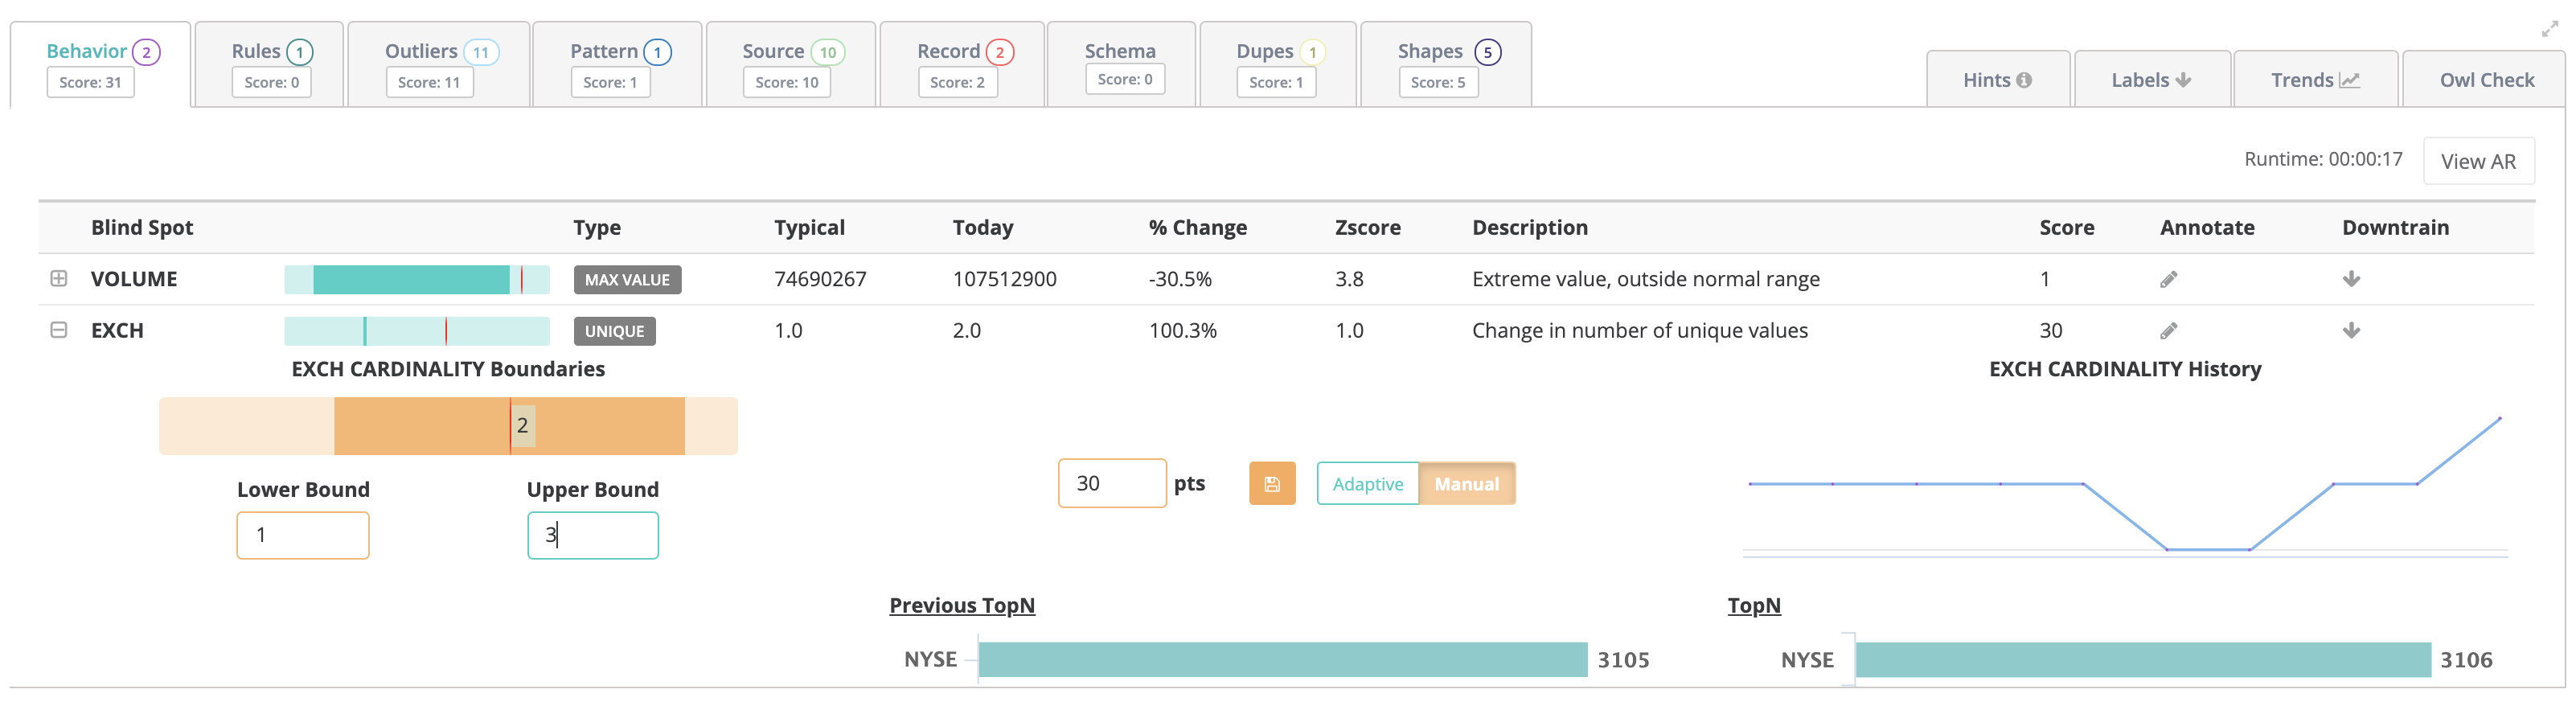This screenshot has width=2576, height=714.
Task: Click the EXCH cardinality boundaries bar
Action: click(448, 426)
